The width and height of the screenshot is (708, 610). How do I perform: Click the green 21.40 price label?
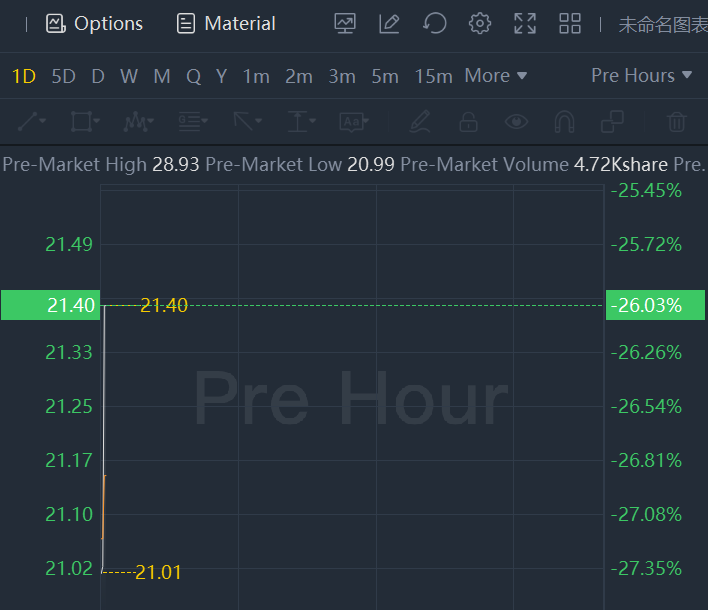point(50,305)
